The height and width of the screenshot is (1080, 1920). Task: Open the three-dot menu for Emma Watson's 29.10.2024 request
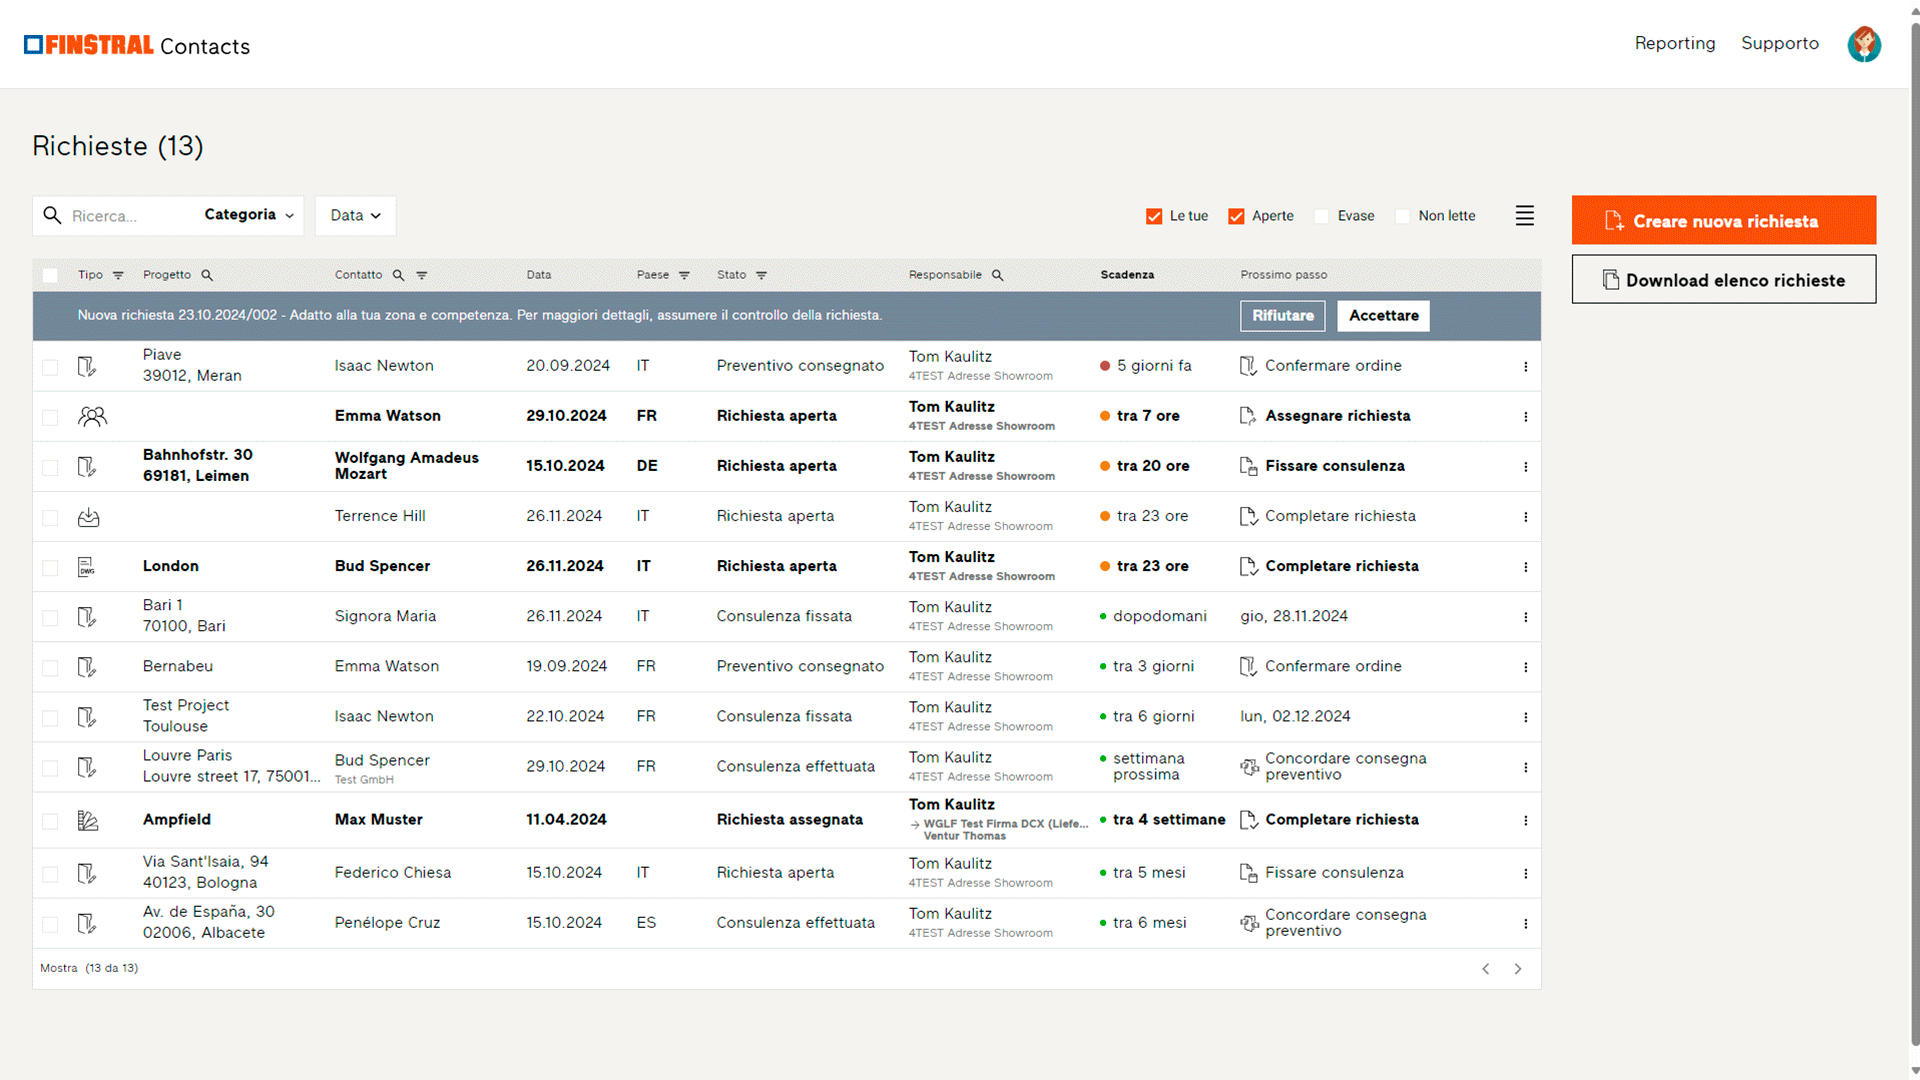[x=1526, y=417]
